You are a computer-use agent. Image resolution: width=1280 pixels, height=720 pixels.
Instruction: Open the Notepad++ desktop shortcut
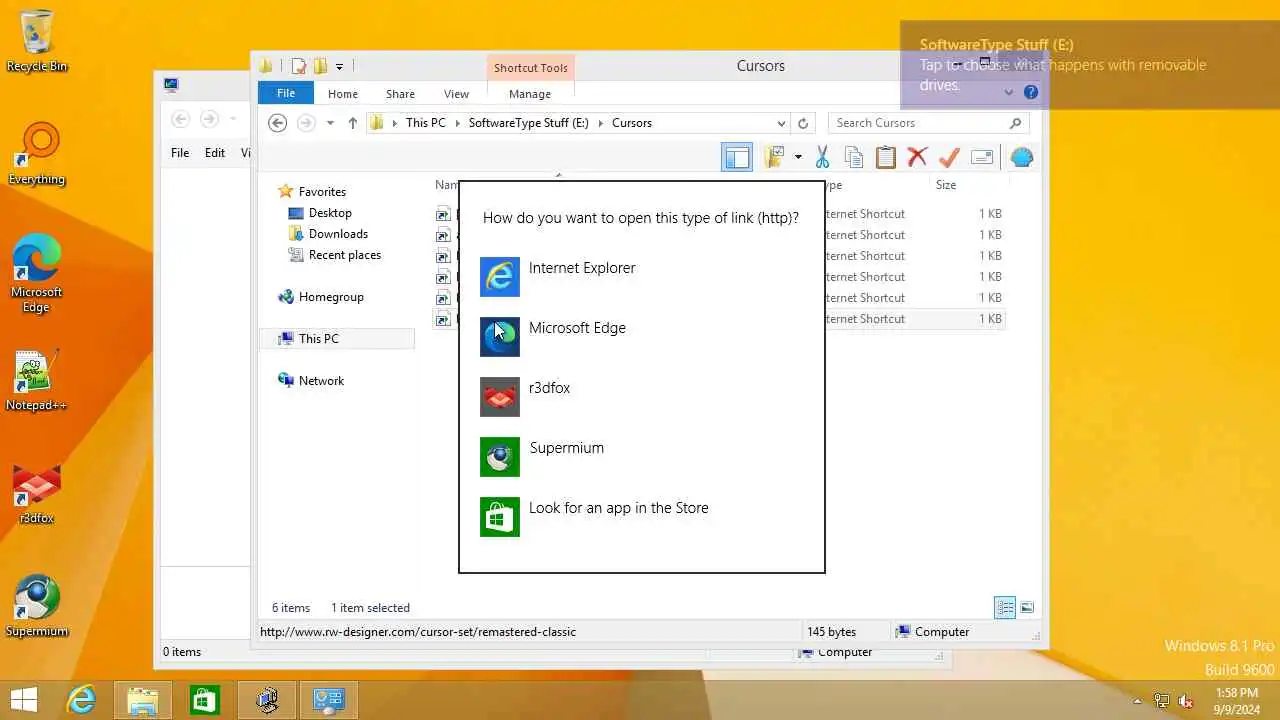coord(37,381)
